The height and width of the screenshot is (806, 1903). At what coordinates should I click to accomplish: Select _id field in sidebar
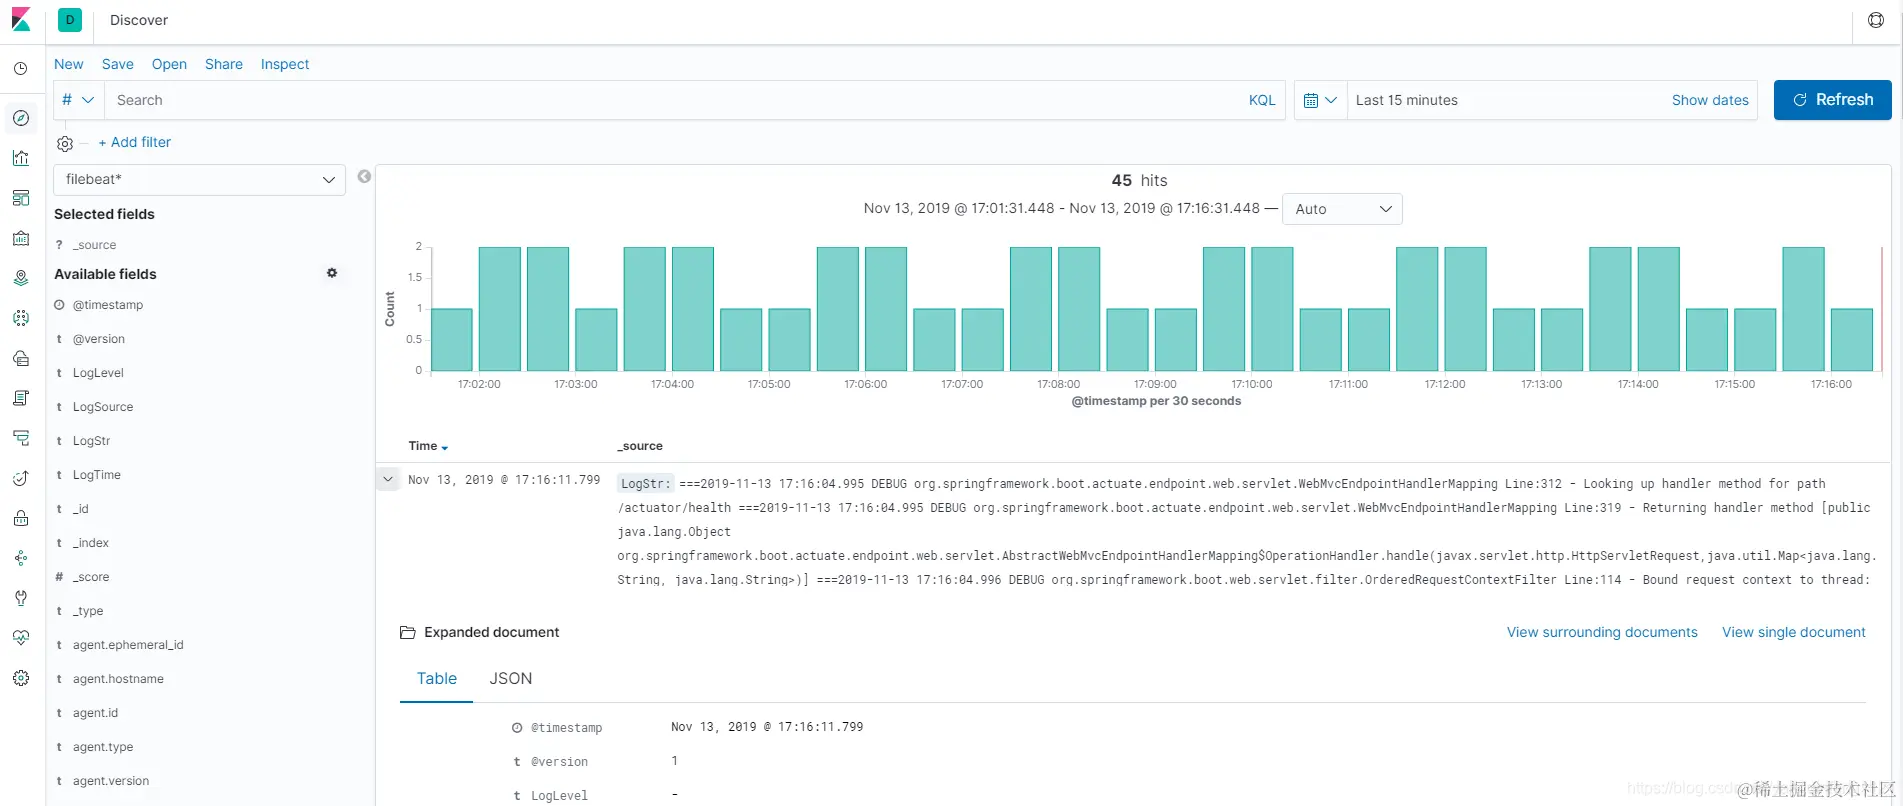click(80, 509)
